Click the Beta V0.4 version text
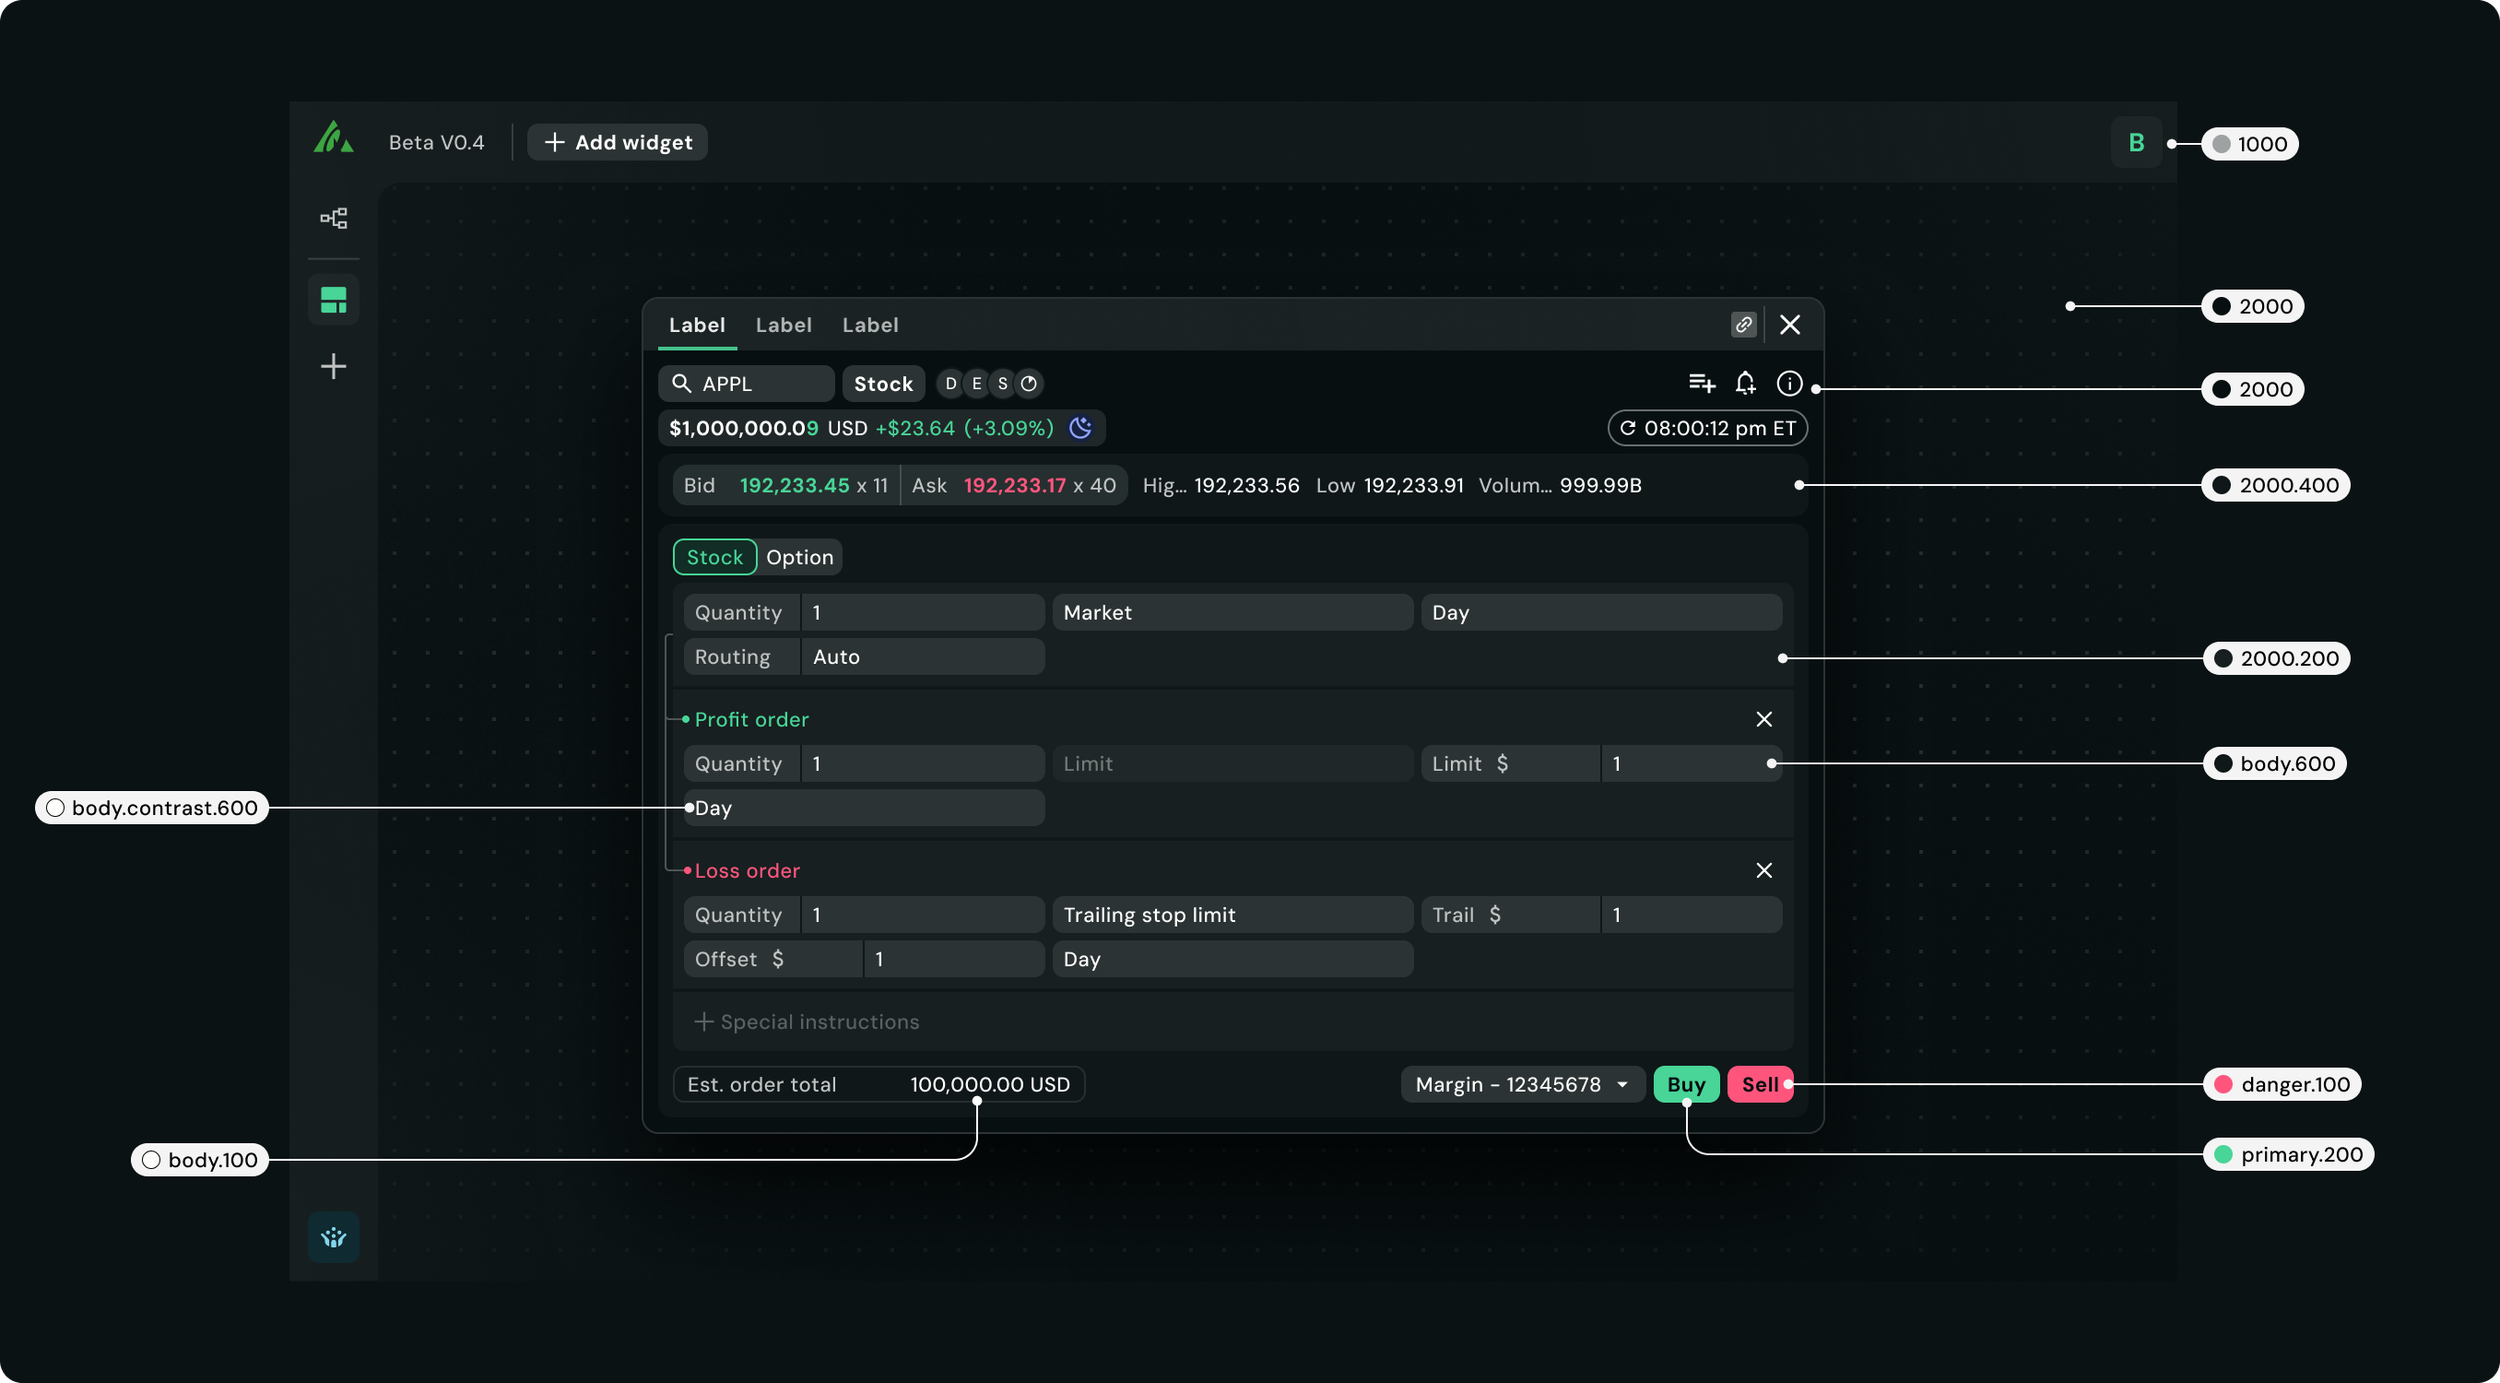Viewport: 2500px width, 1383px height. coord(436,142)
